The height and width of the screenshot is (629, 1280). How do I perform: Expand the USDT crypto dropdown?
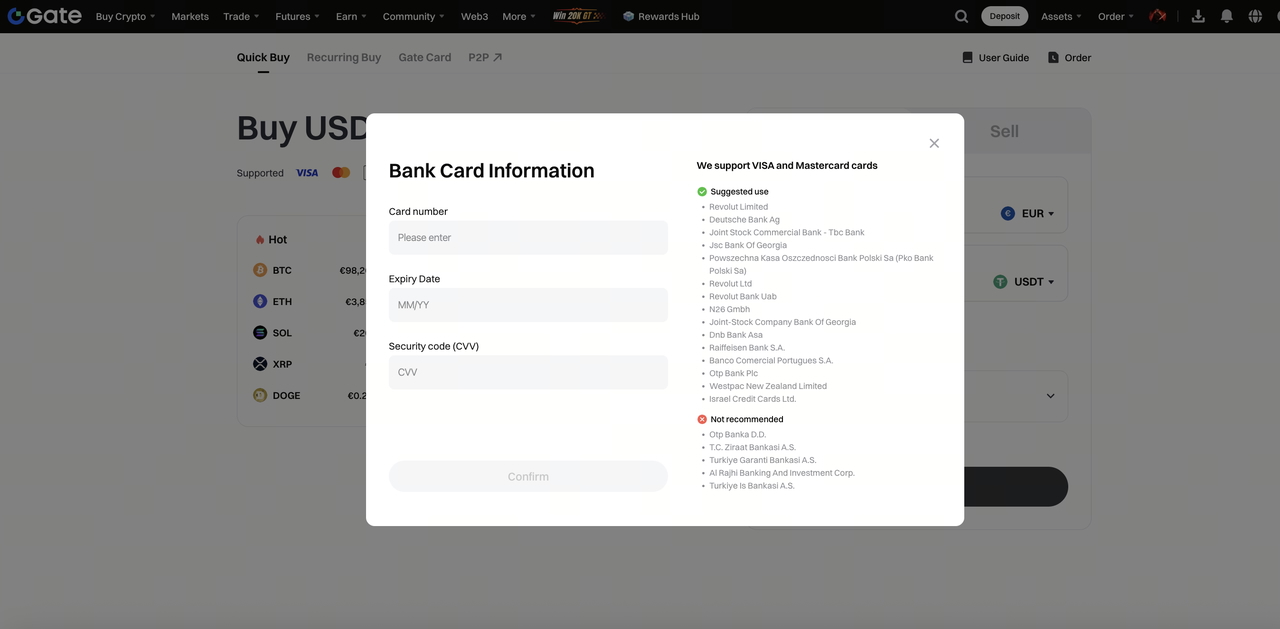point(1024,282)
